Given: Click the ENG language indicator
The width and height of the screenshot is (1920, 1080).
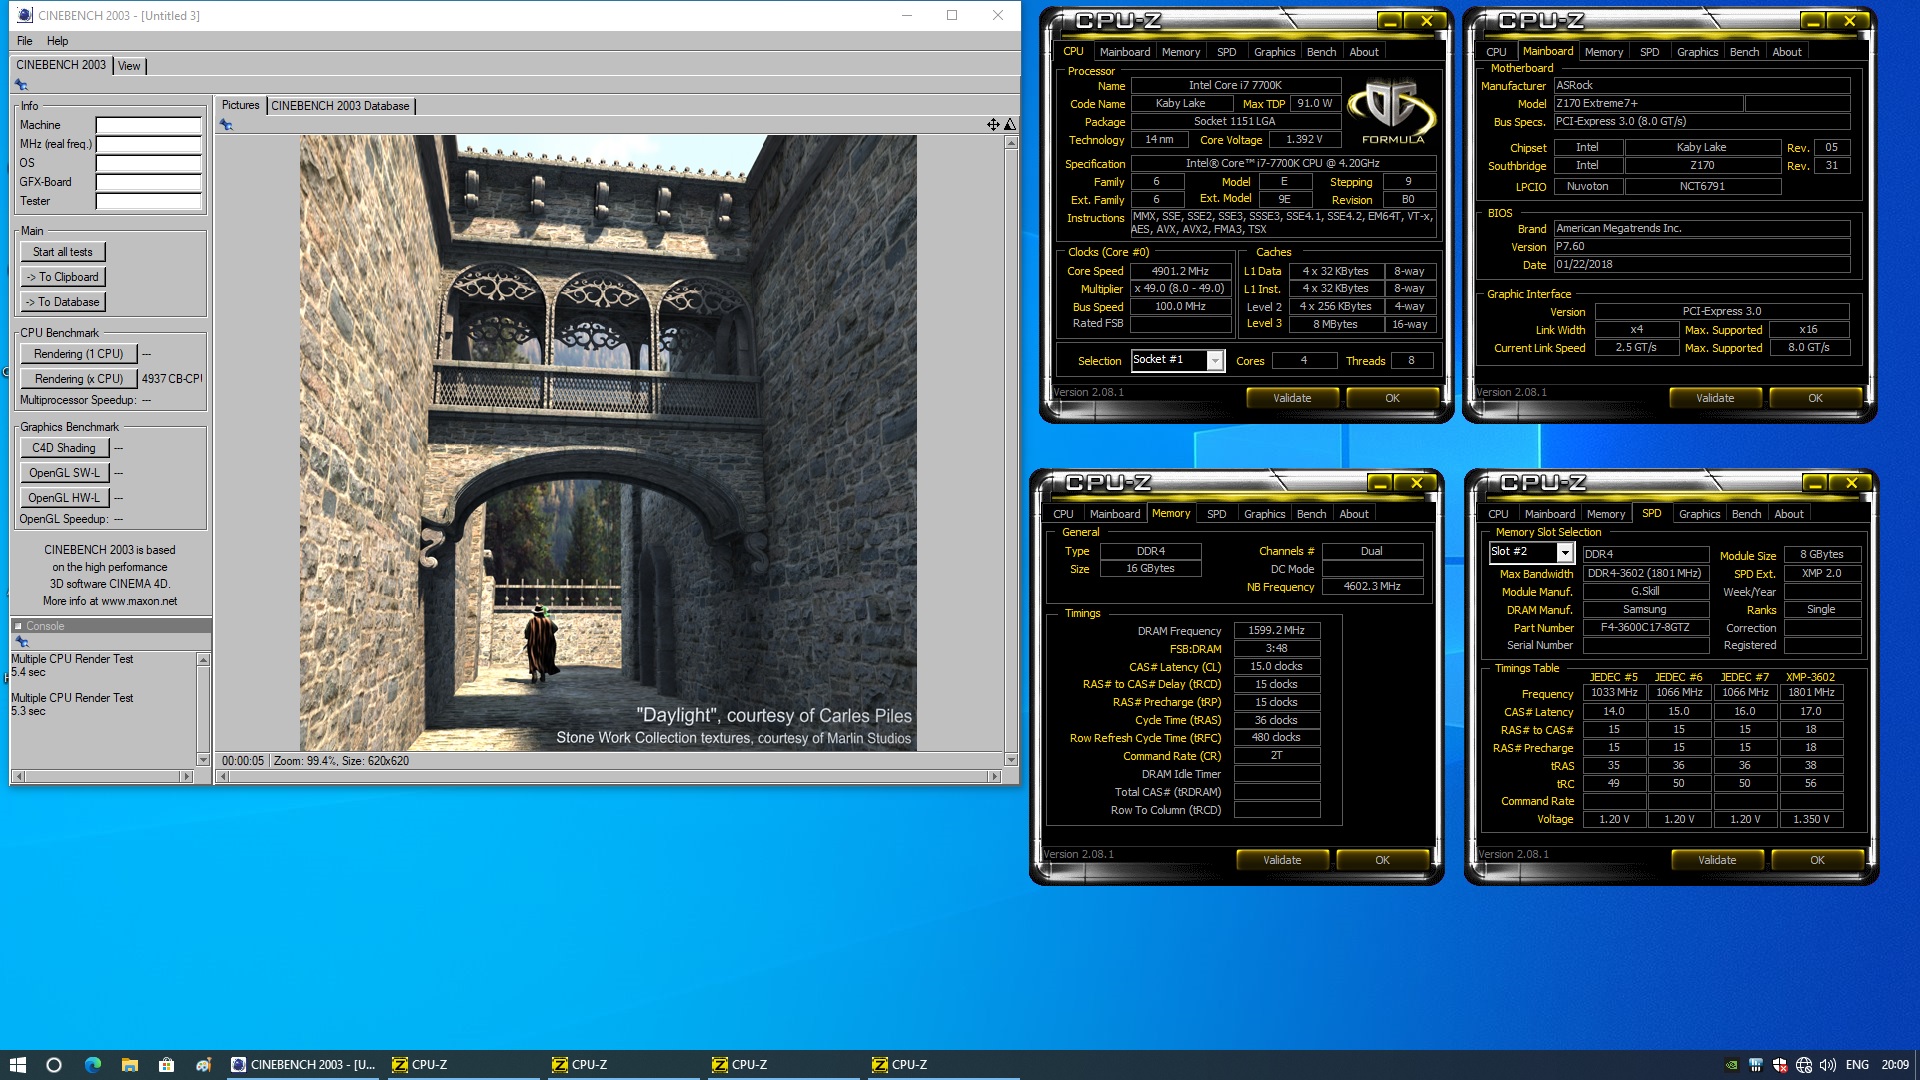Looking at the screenshot, I should (x=1857, y=1065).
